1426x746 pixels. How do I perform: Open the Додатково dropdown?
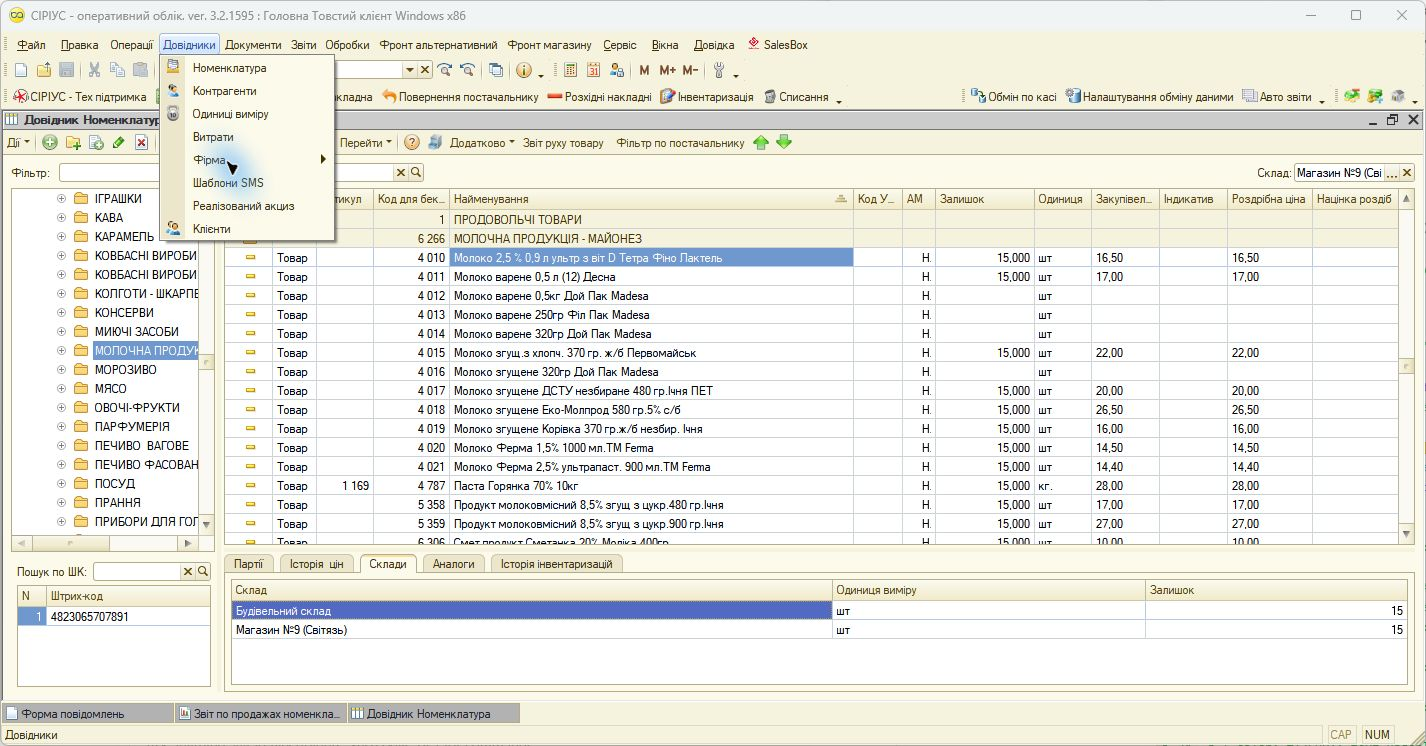pyautogui.click(x=482, y=143)
